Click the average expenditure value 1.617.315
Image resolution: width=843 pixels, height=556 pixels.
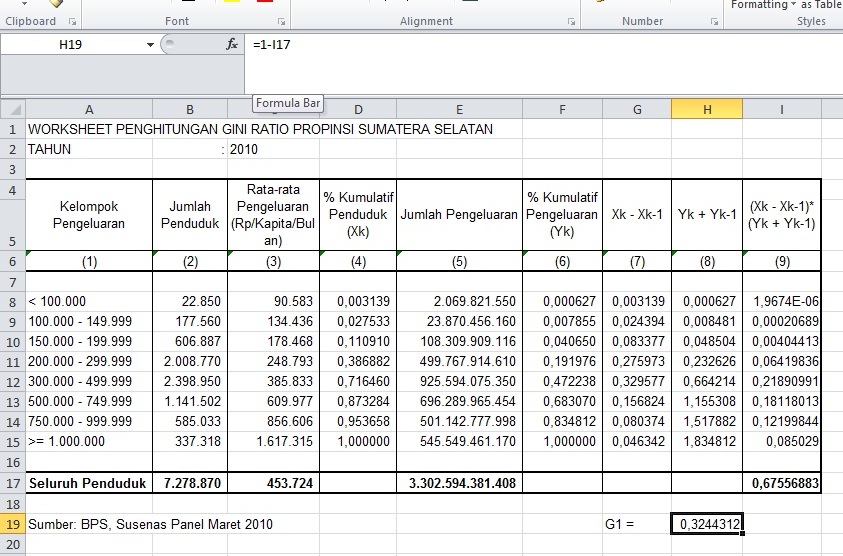click(x=273, y=441)
